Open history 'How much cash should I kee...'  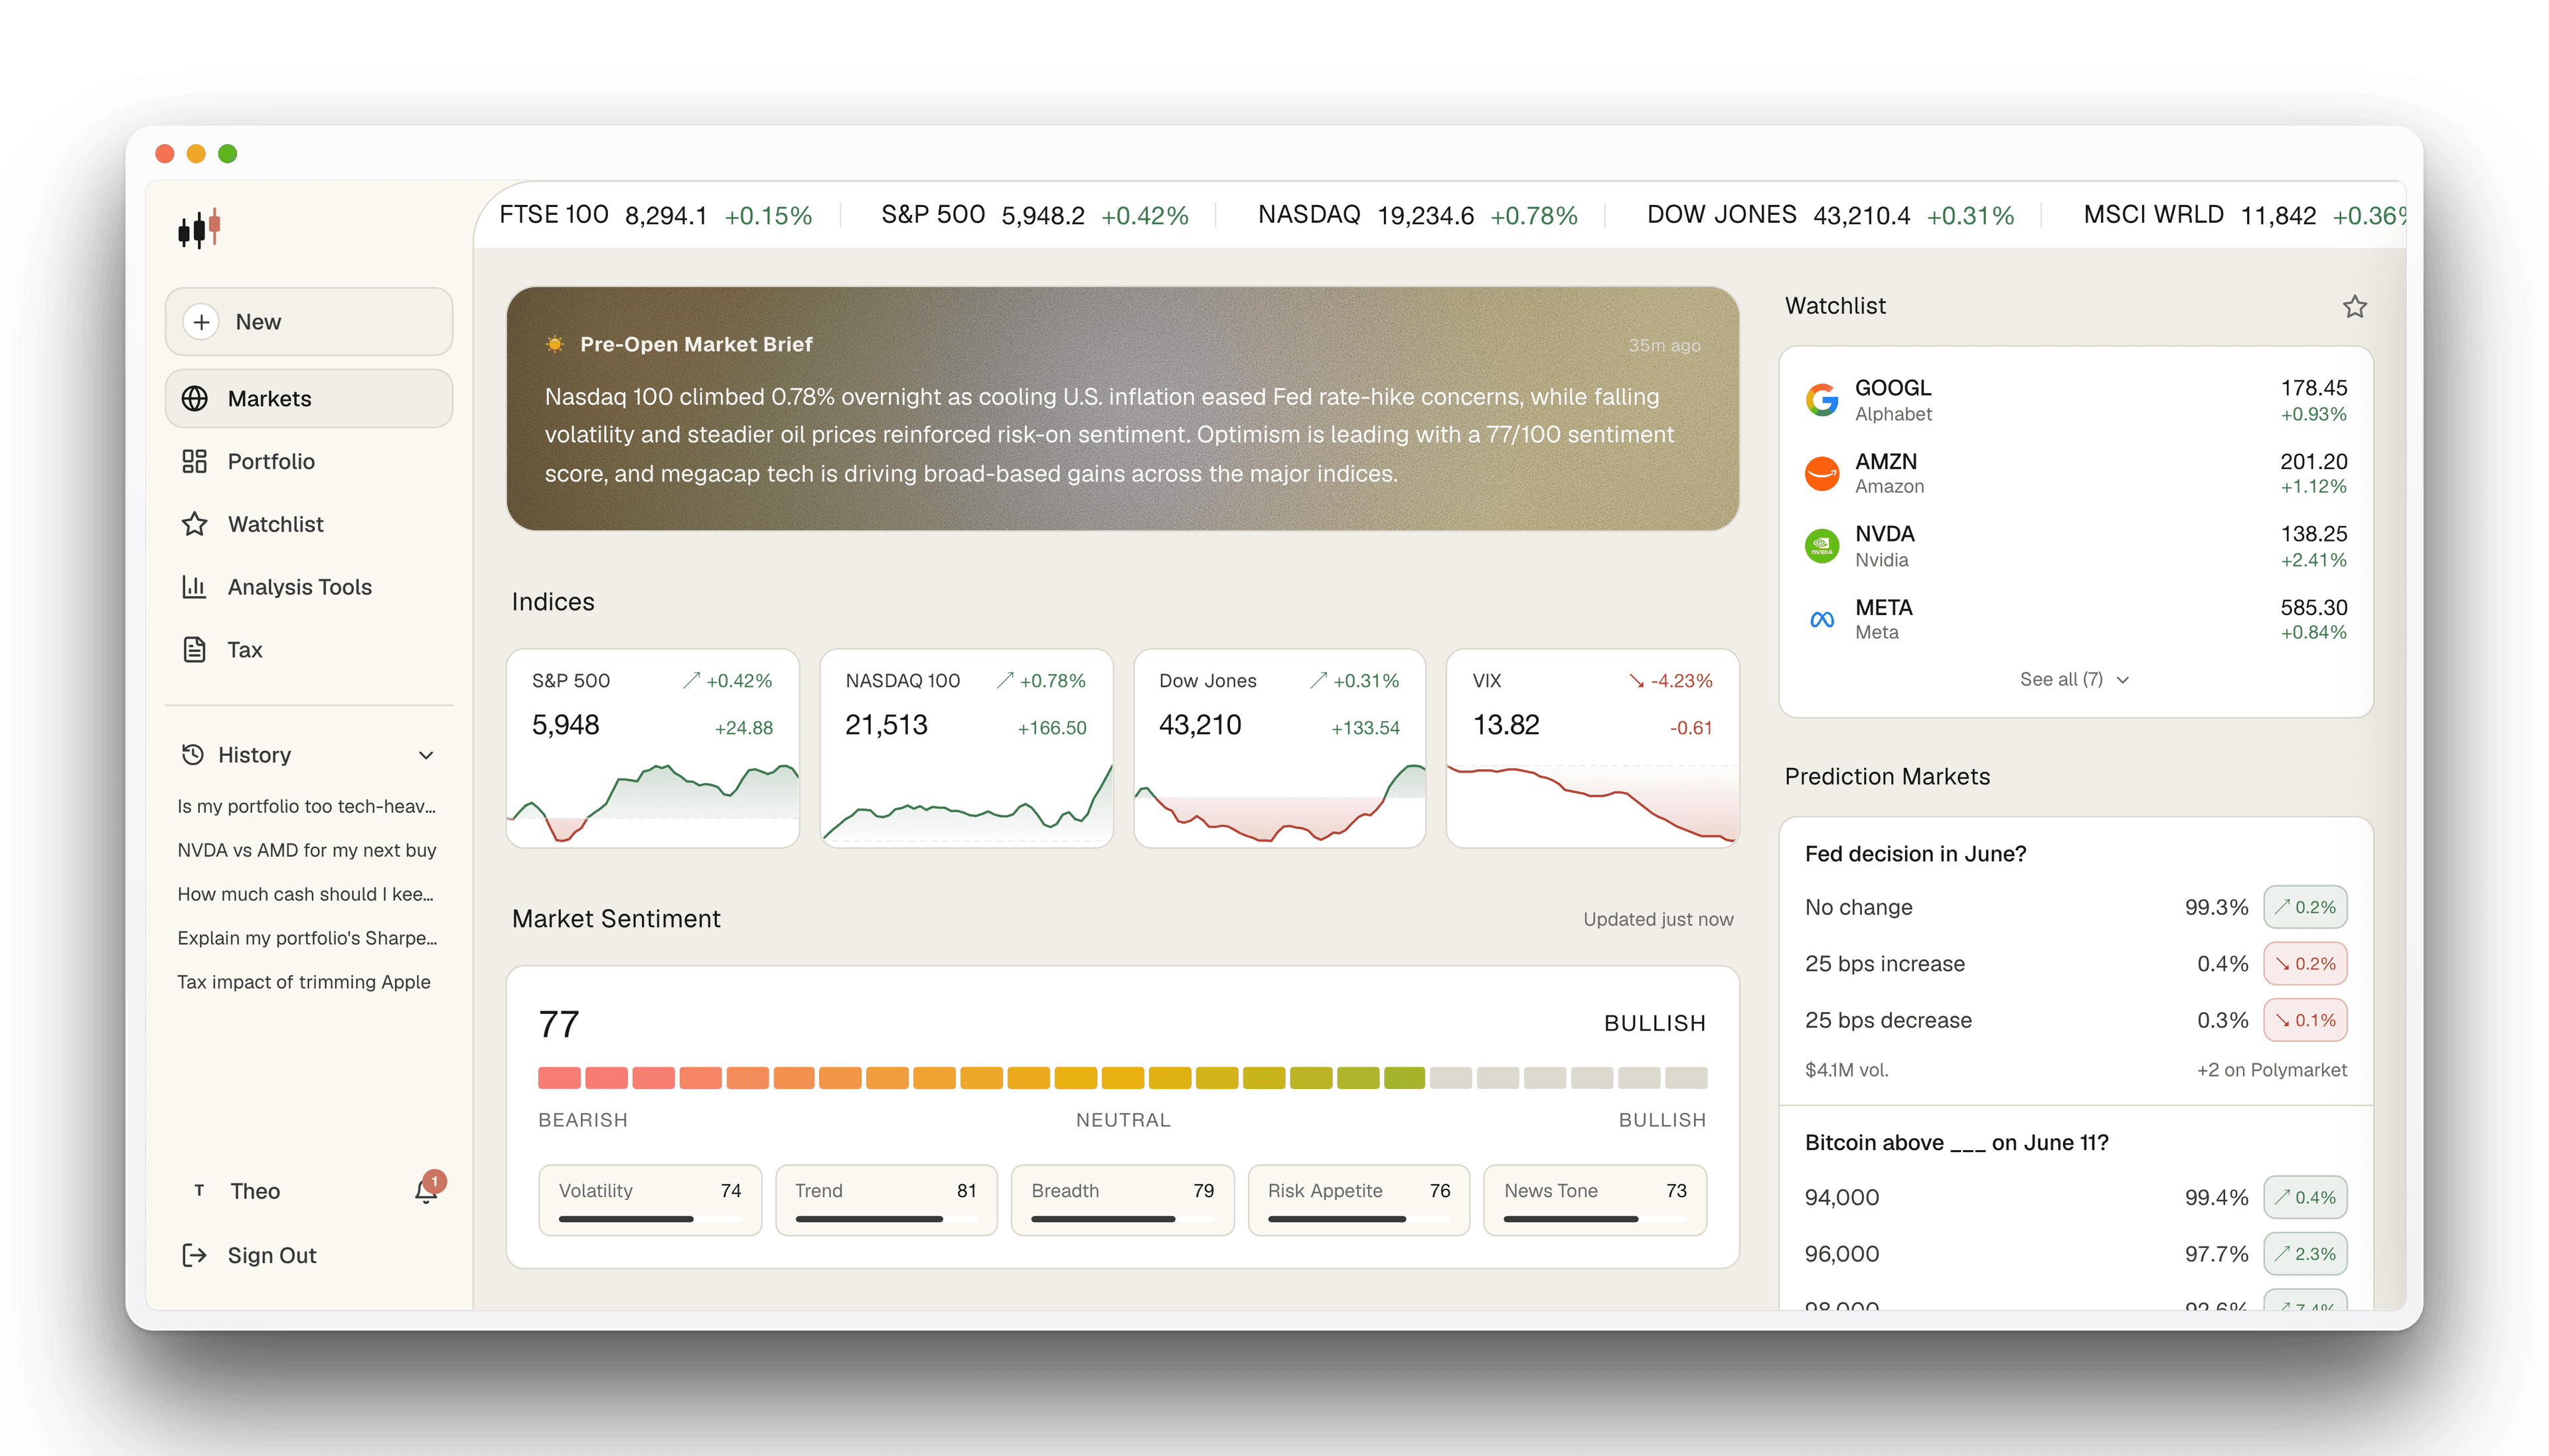pyautogui.click(x=306, y=894)
